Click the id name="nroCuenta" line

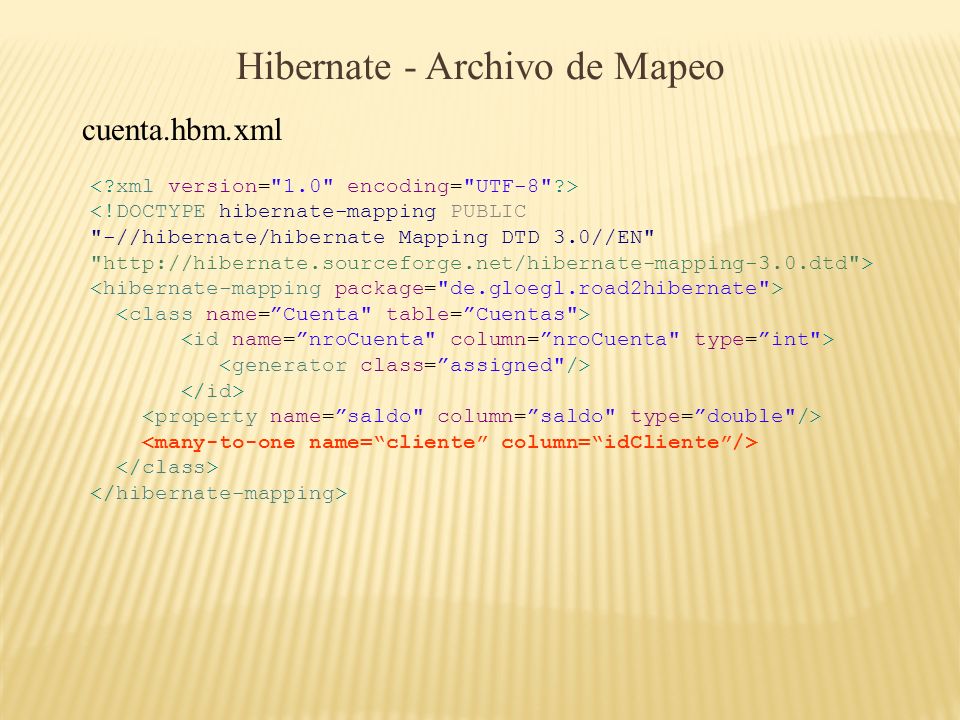pyautogui.click(x=508, y=340)
